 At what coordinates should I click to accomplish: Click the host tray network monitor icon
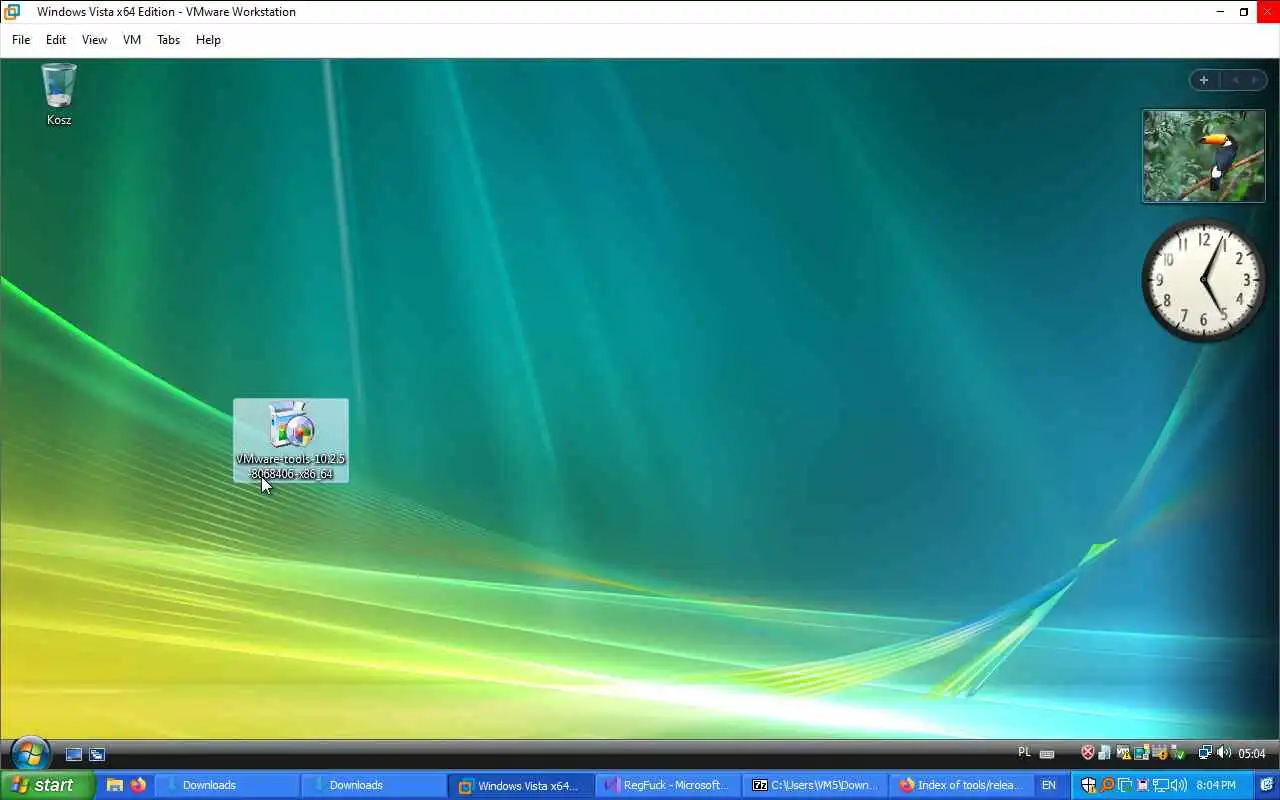click(1161, 785)
